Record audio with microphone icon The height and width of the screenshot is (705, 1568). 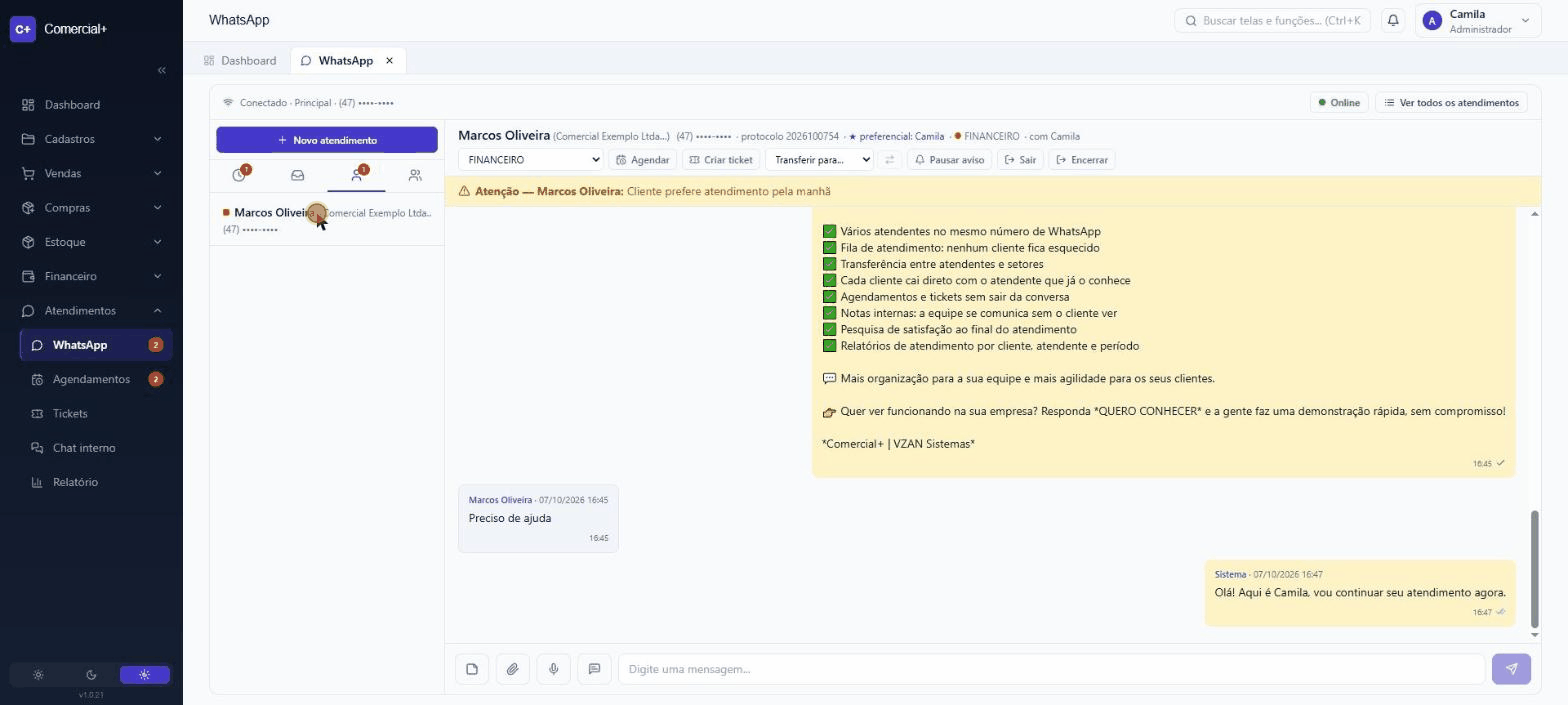click(553, 669)
